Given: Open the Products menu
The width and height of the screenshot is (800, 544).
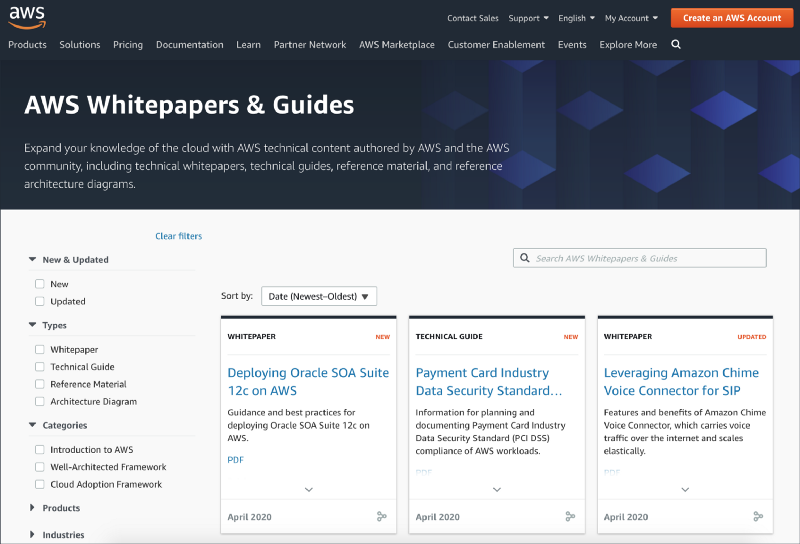Looking at the screenshot, I should point(28,44).
